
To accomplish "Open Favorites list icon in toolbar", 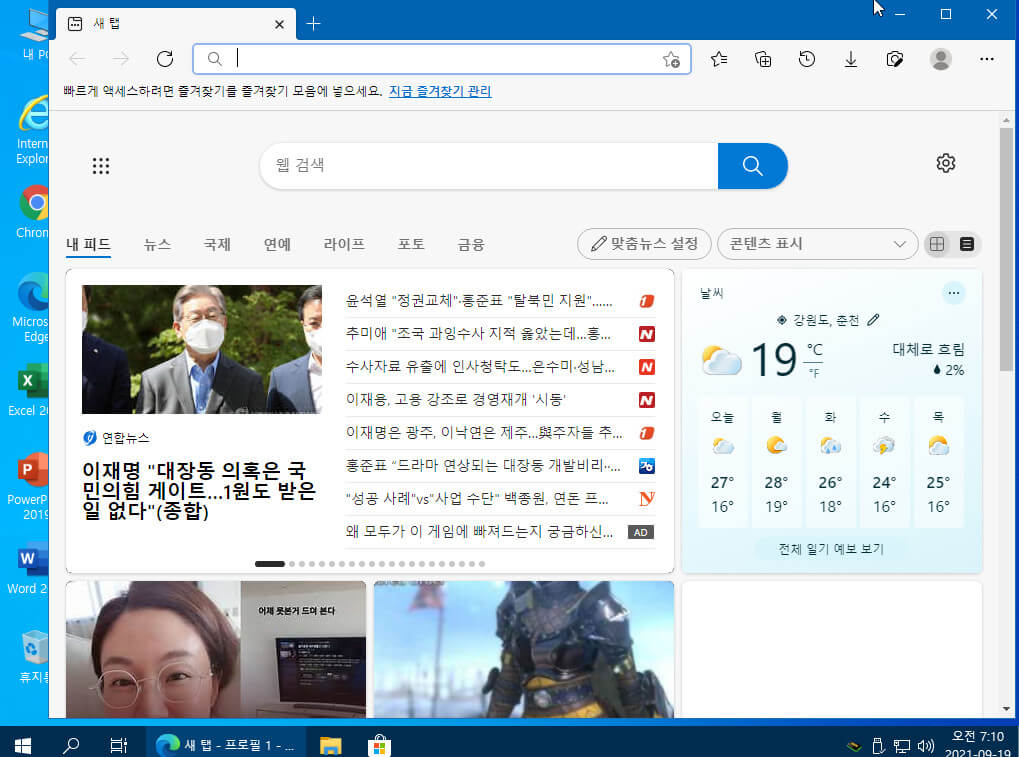I will point(719,59).
